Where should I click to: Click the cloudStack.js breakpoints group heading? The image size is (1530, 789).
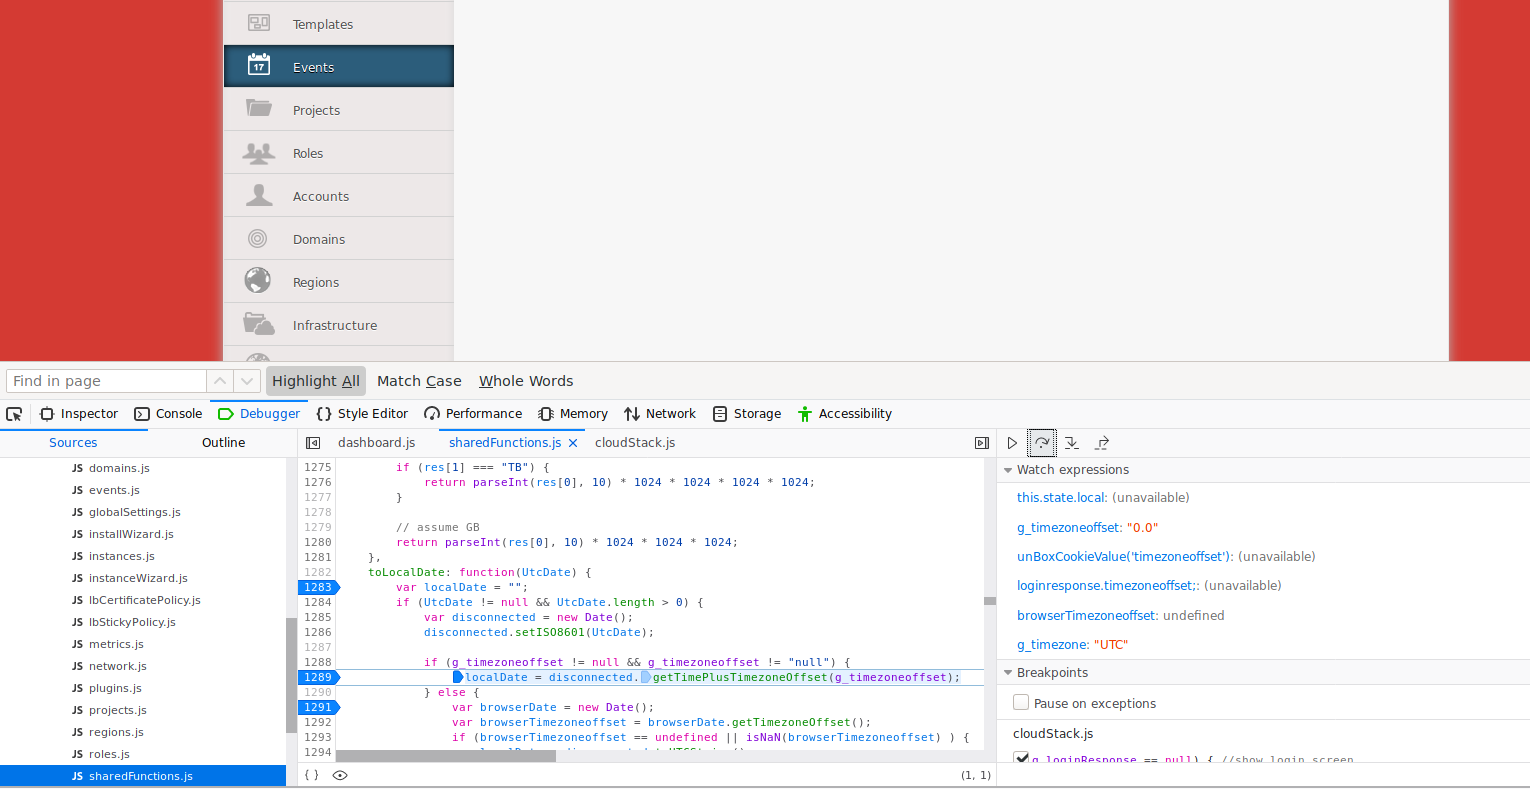click(1053, 733)
